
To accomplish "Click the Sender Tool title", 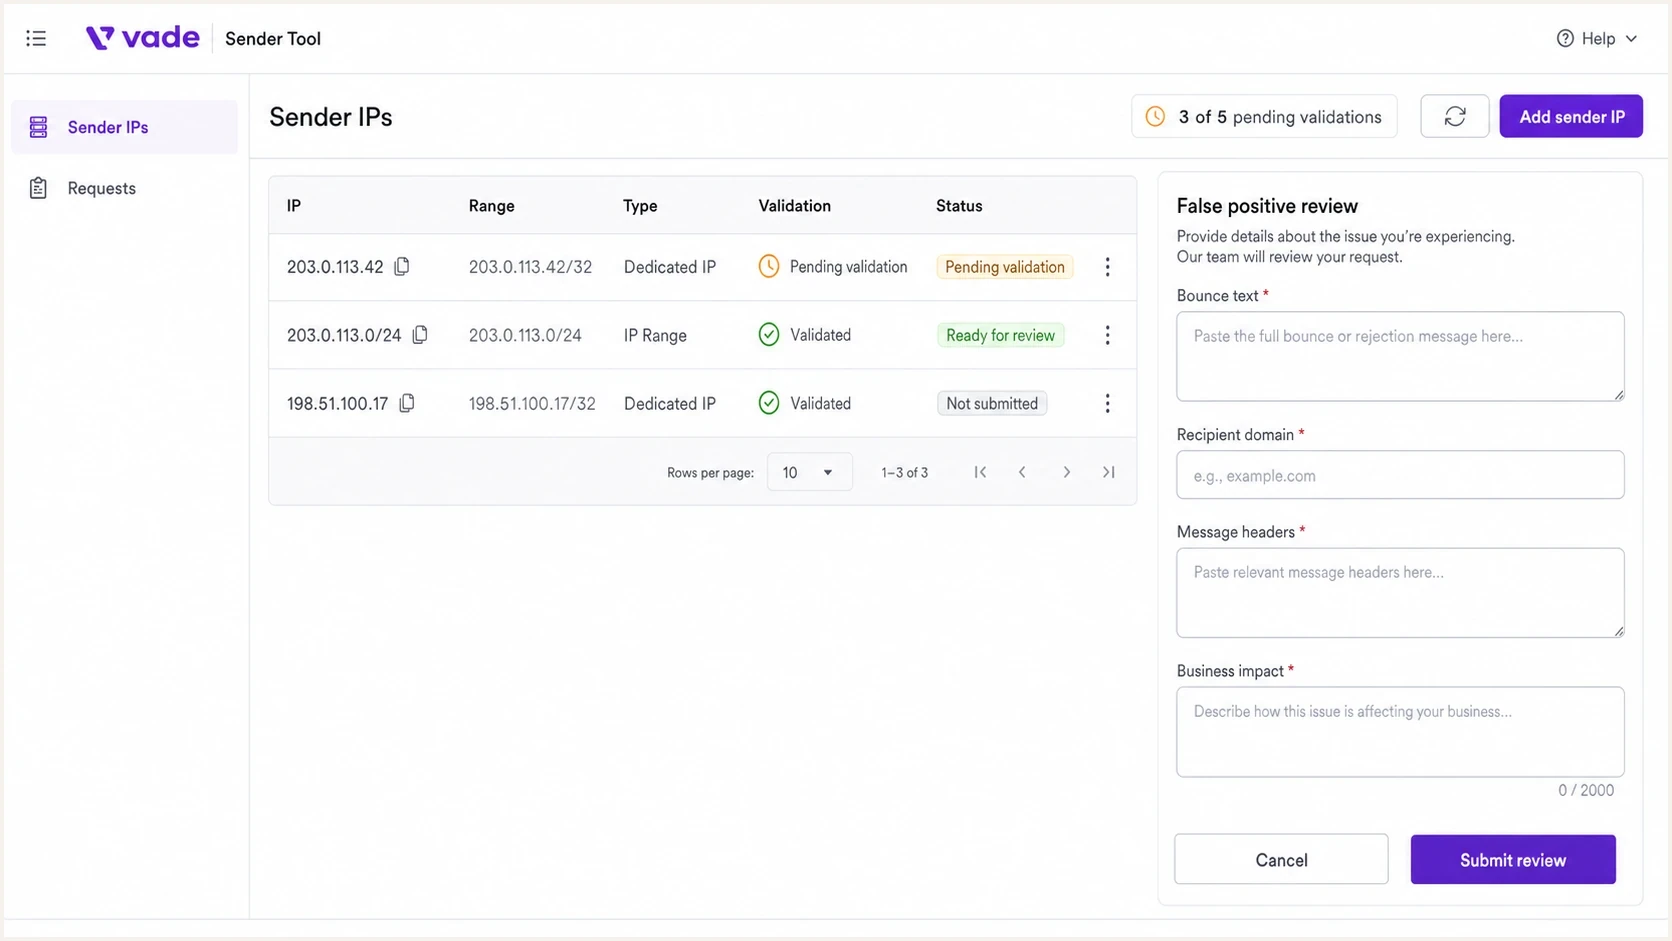I will 273,38.
